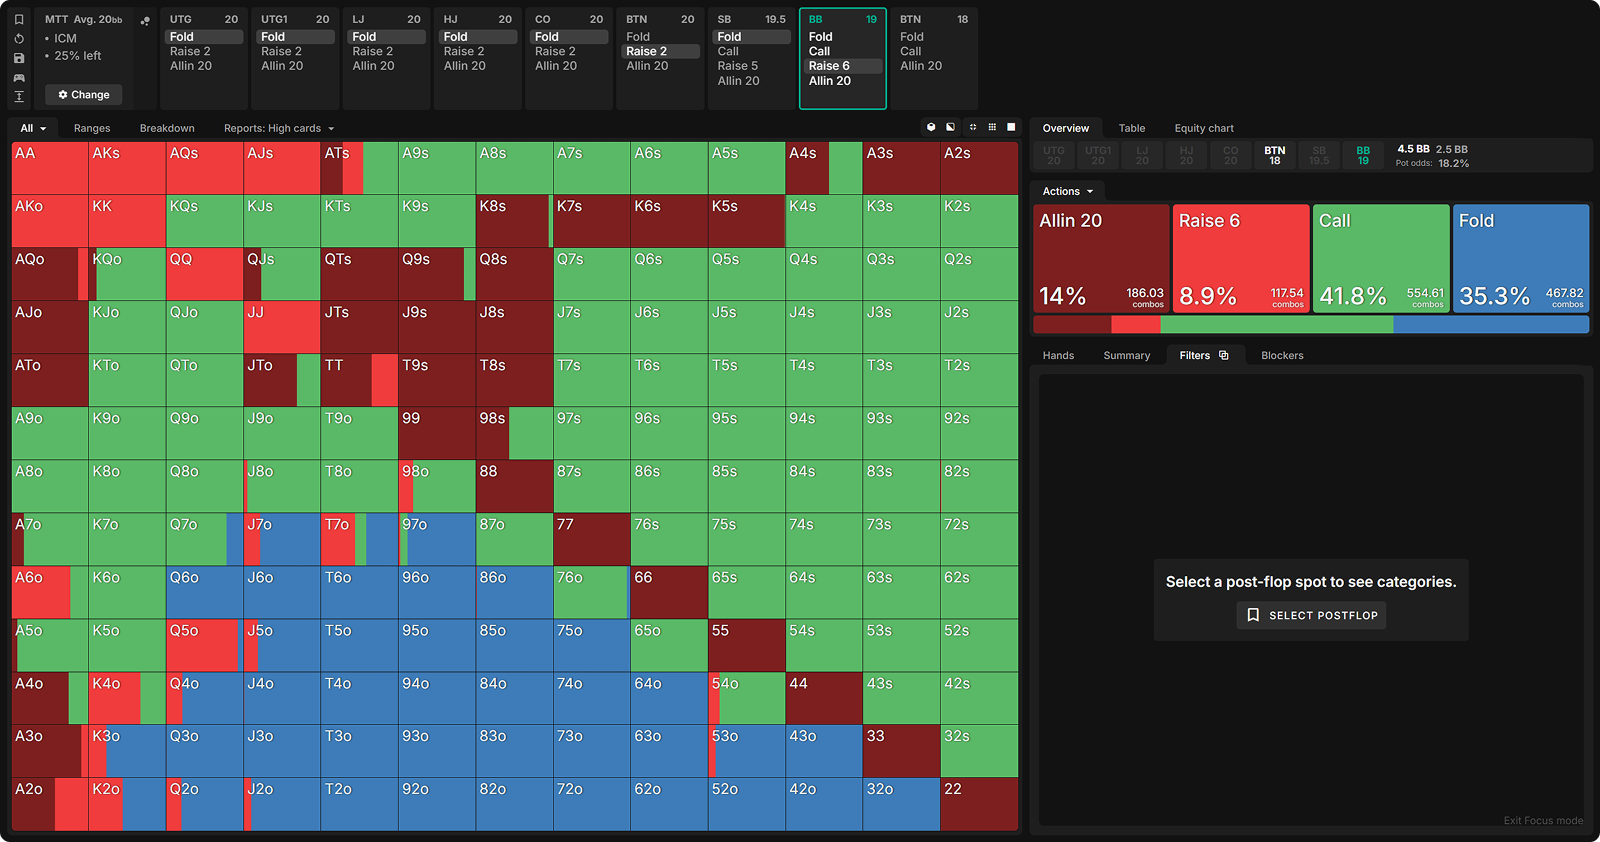Click the SELECT POSTFLOP button
Screen dimensions: 1600x842
[x=1311, y=615]
